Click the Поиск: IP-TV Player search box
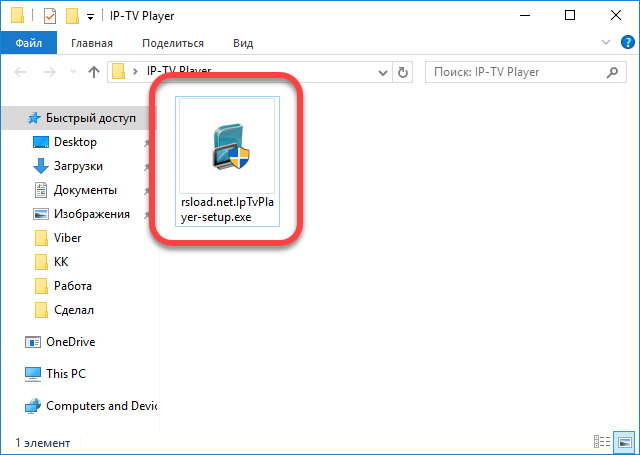This screenshot has width=640, height=455. pos(526,72)
